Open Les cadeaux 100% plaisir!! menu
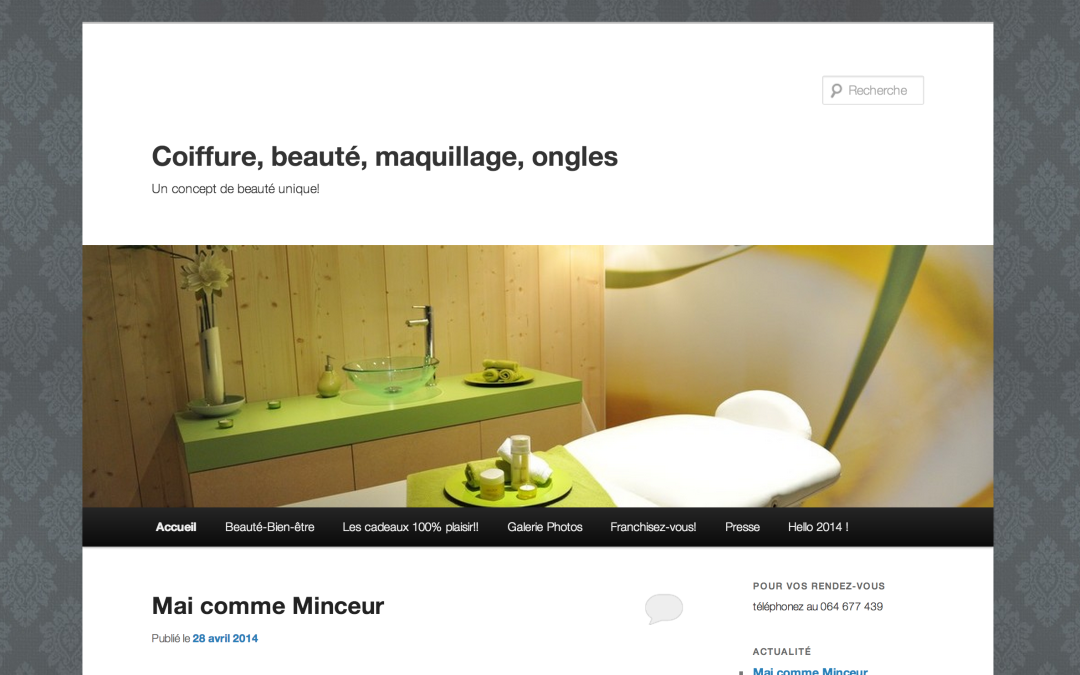The height and width of the screenshot is (675, 1080). coord(411,527)
